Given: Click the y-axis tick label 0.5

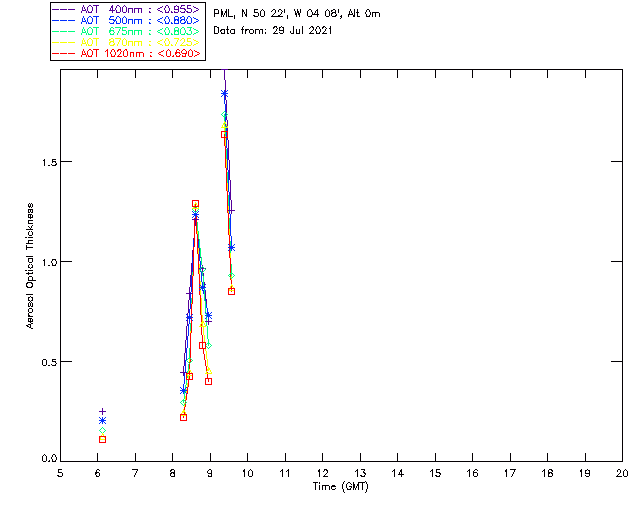Looking at the screenshot, I should pyautogui.click(x=49, y=362).
